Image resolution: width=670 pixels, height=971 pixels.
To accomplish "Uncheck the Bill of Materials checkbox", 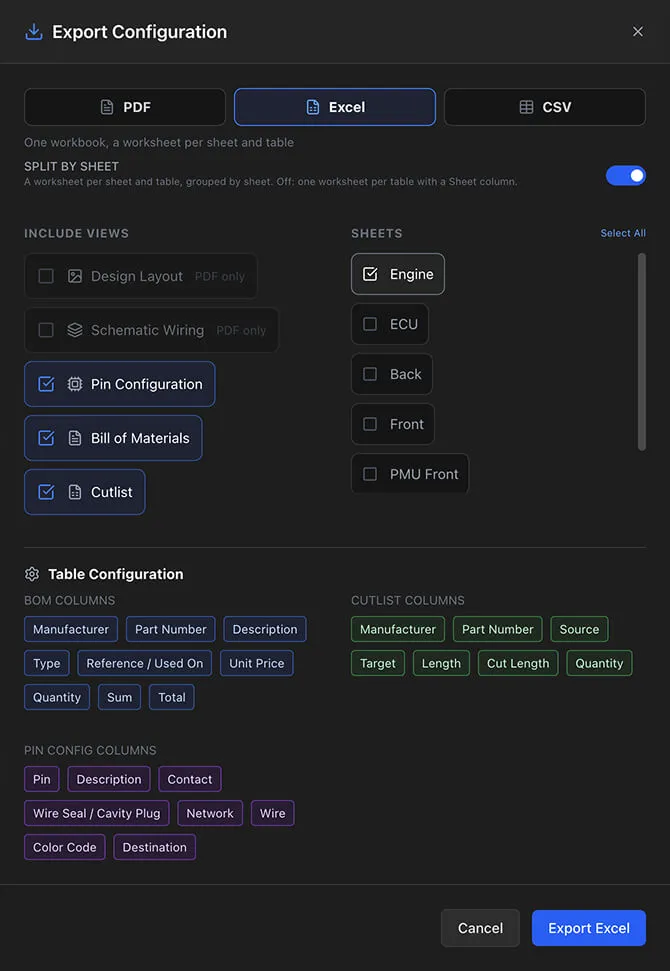I will [x=46, y=438].
